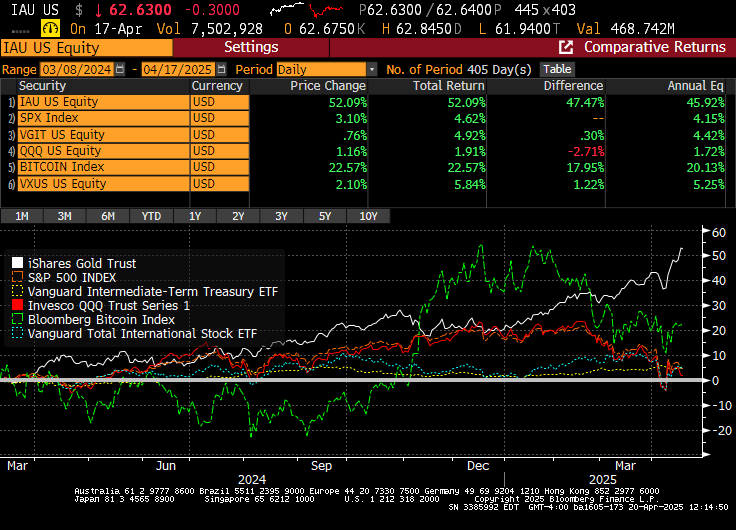Click the SPX Index security field
Image resolution: width=736 pixels, height=530 pixels.
pos(103,118)
